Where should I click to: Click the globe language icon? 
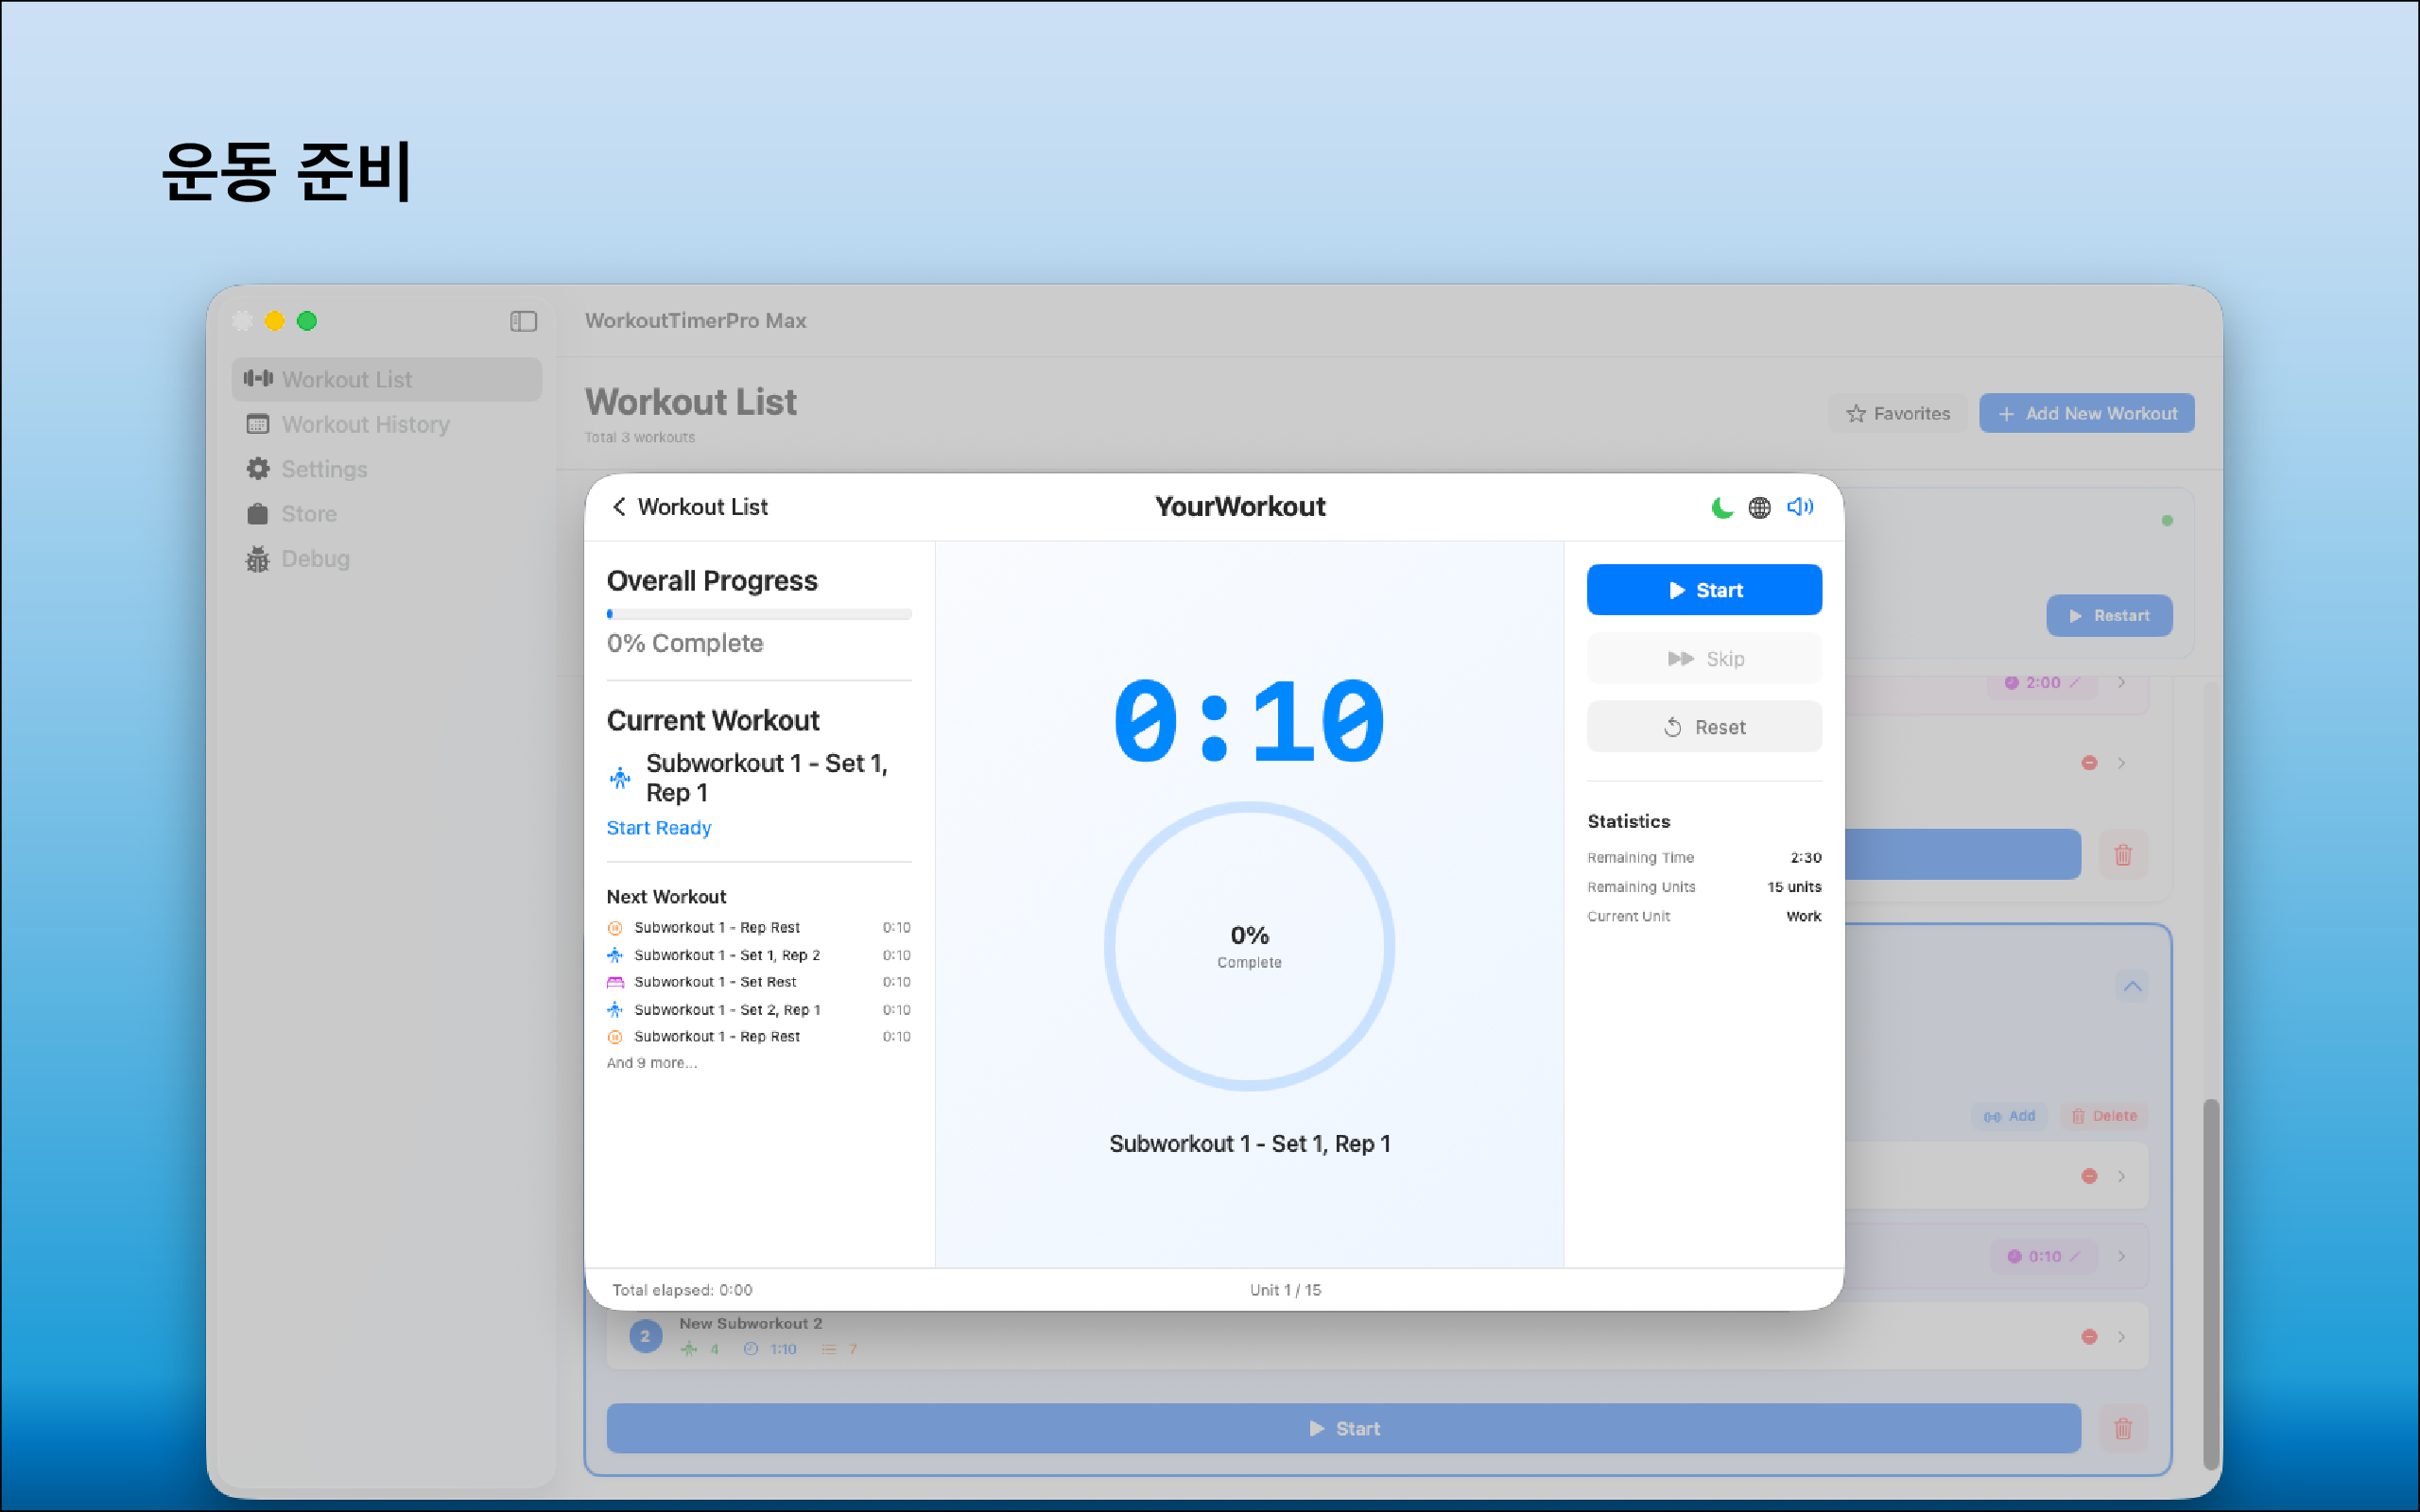tap(1759, 507)
